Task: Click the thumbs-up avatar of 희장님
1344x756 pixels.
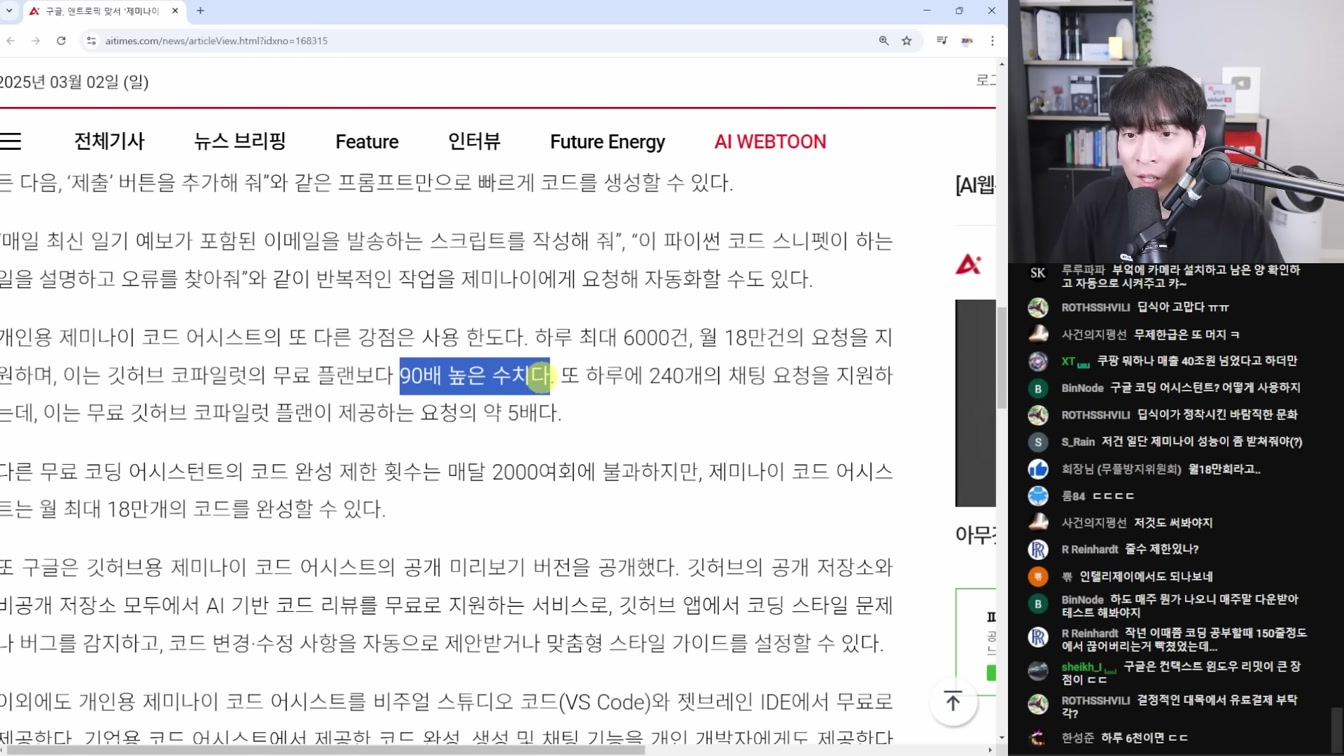Action: [1038, 469]
